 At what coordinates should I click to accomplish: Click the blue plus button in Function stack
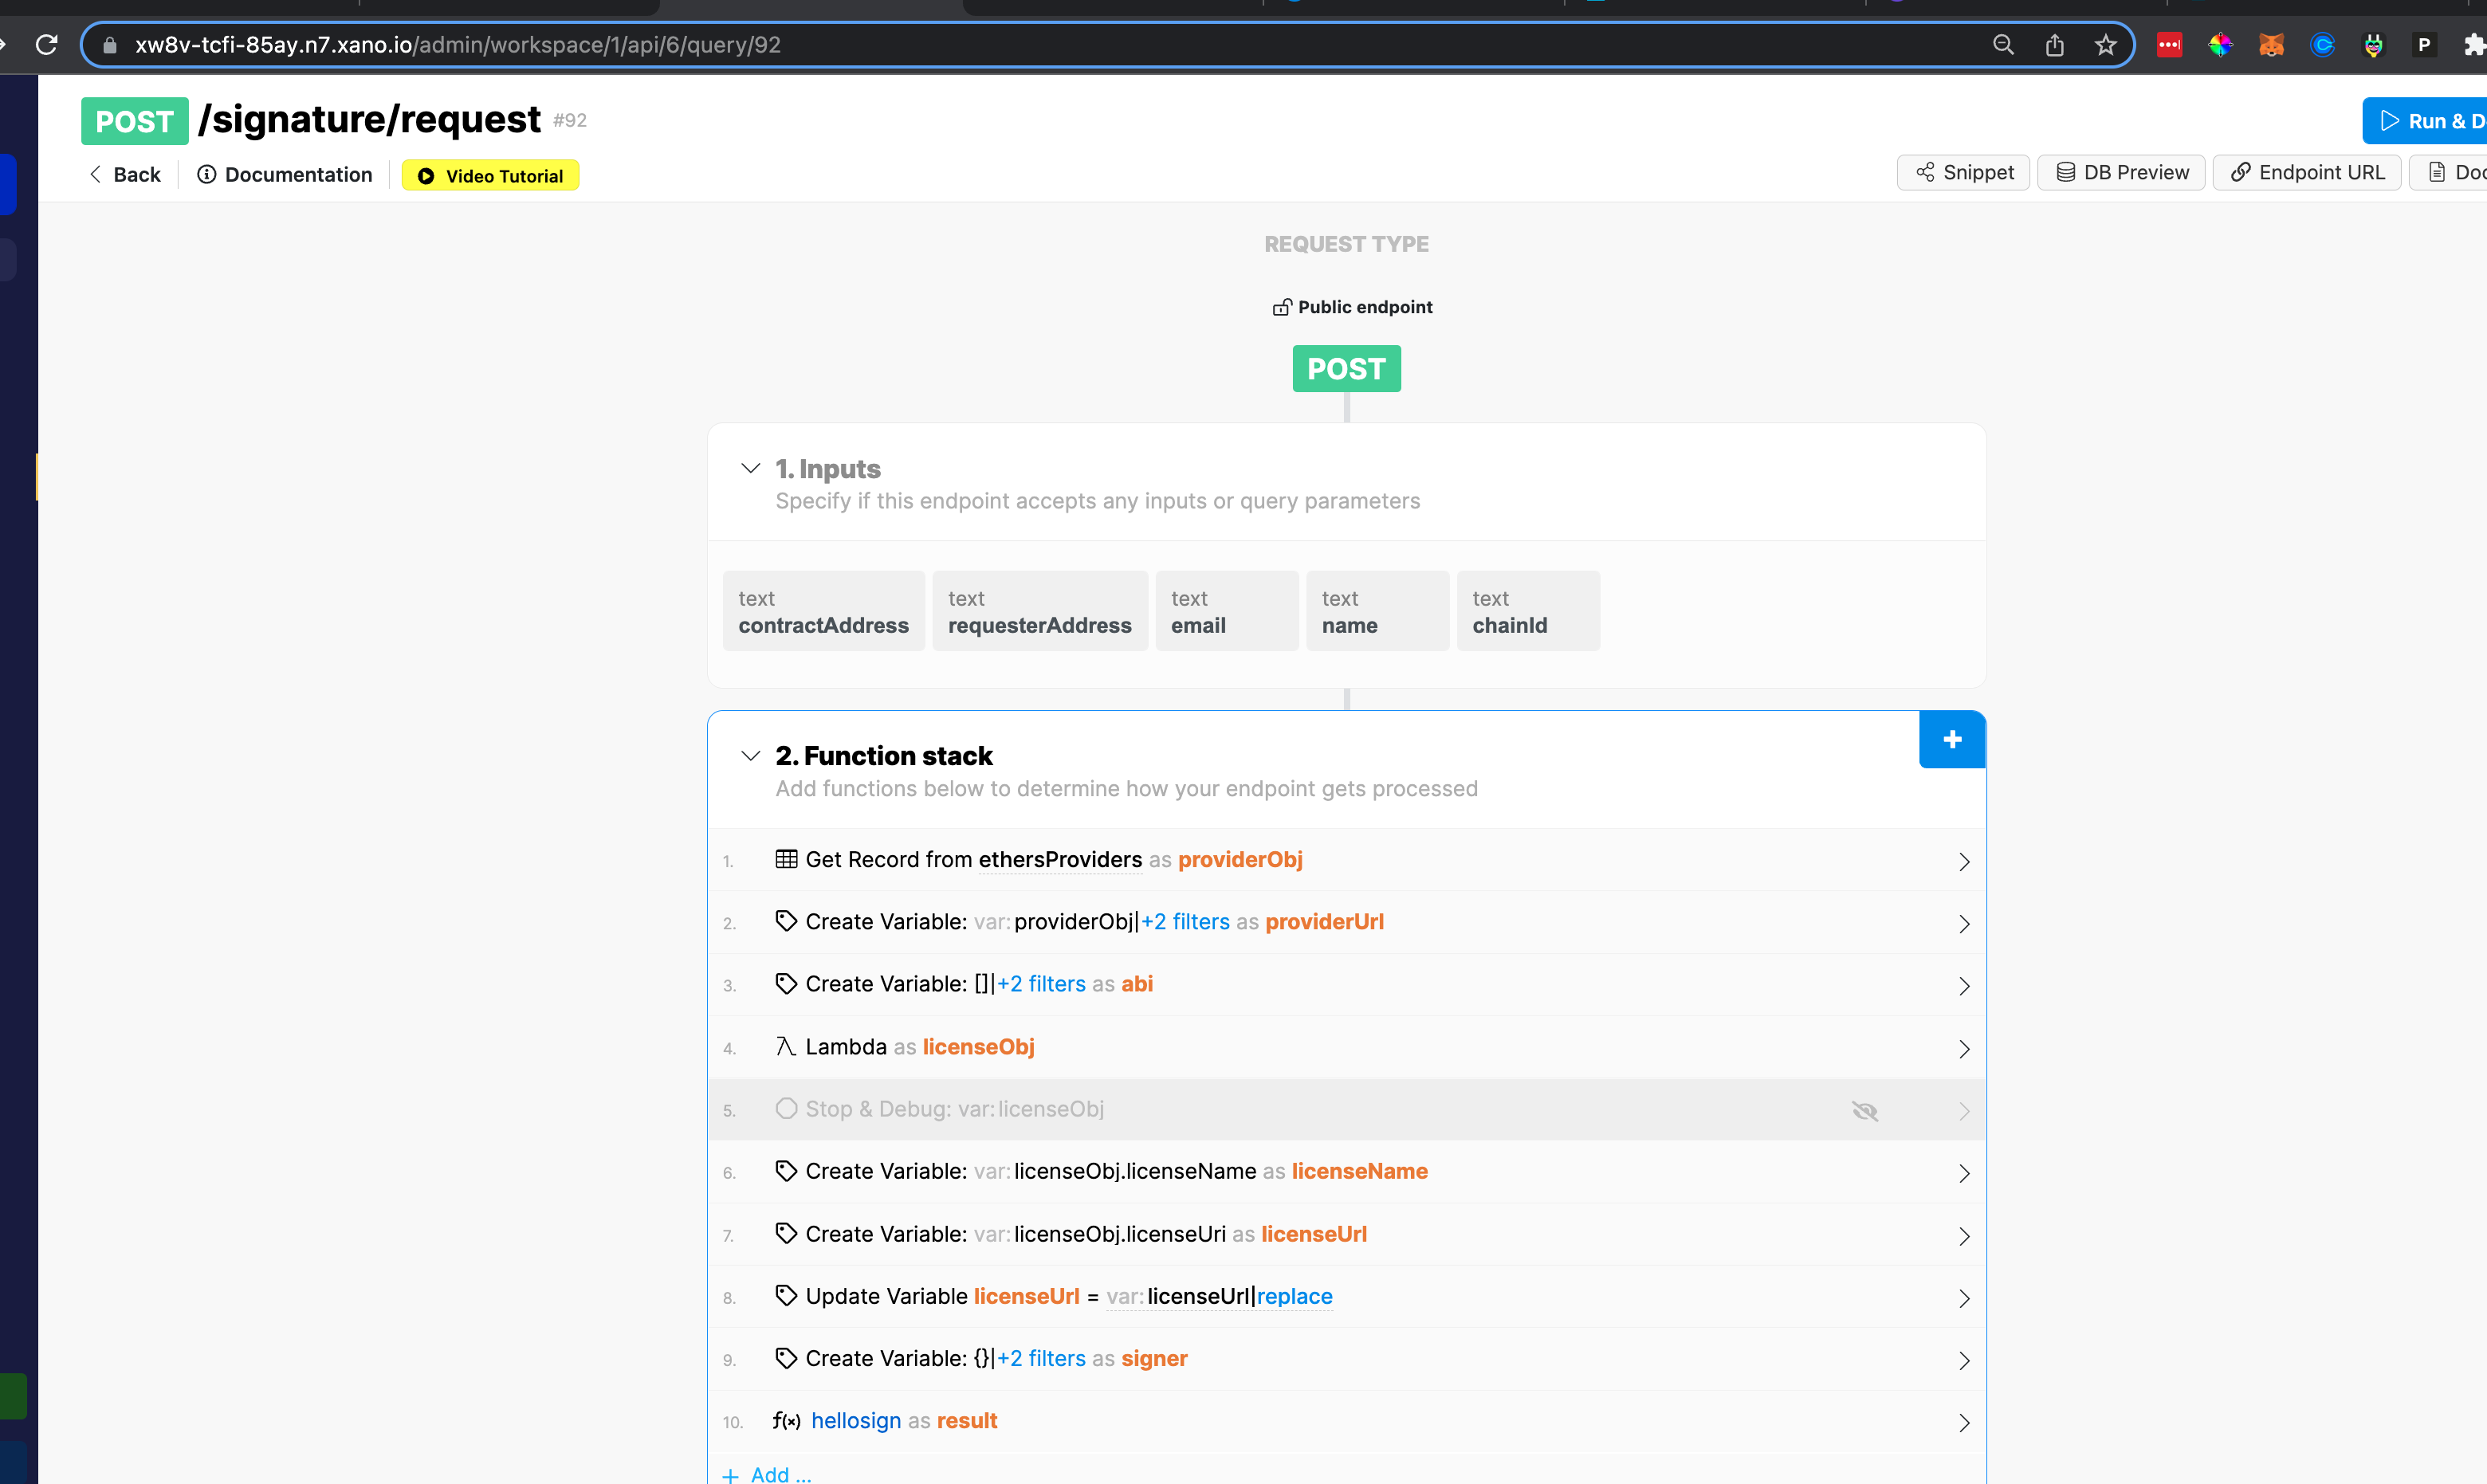pyautogui.click(x=1951, y=739)
